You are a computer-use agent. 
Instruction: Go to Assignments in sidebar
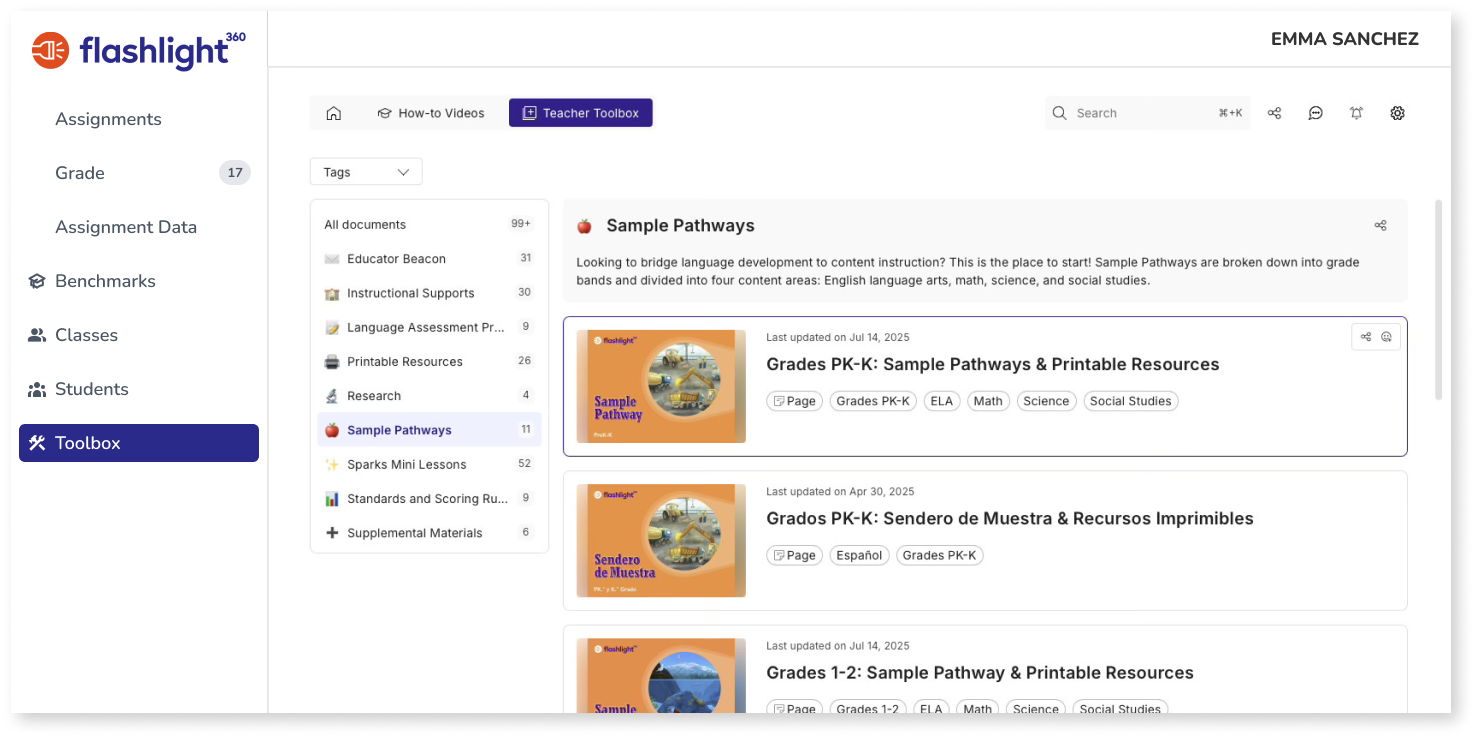click(108, 119)
